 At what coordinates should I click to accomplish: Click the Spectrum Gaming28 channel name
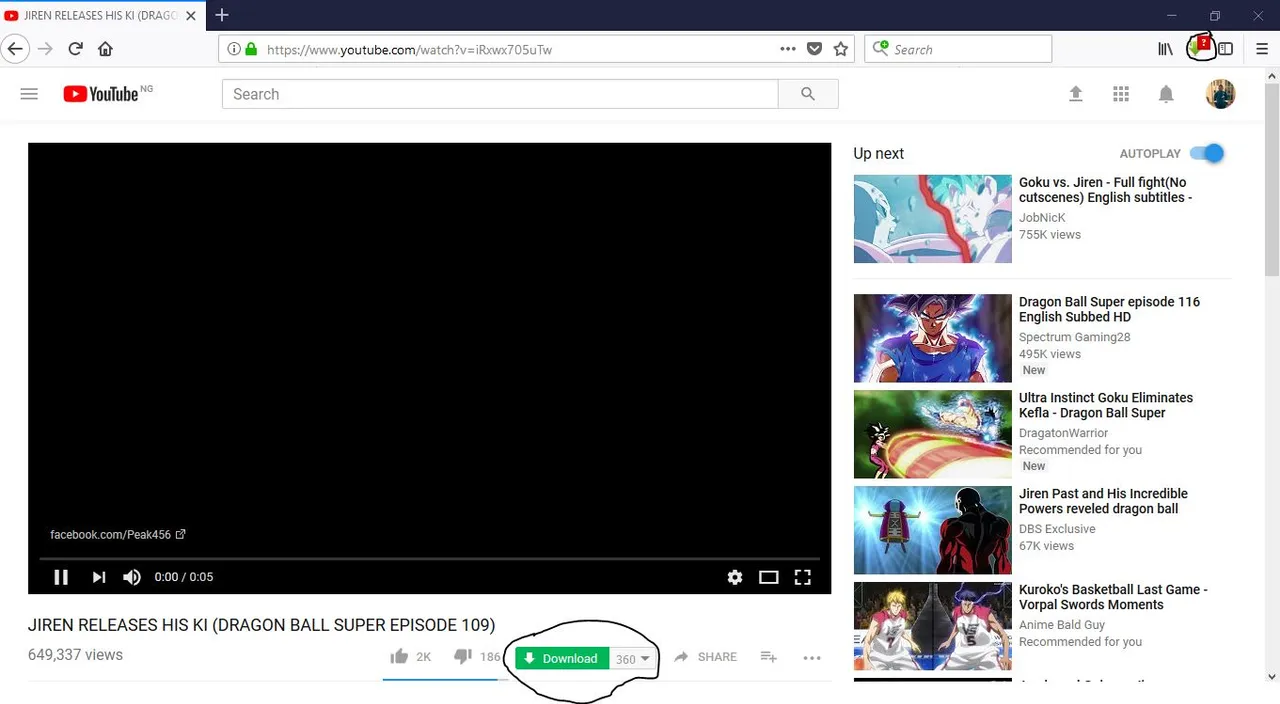[1074, 337]
